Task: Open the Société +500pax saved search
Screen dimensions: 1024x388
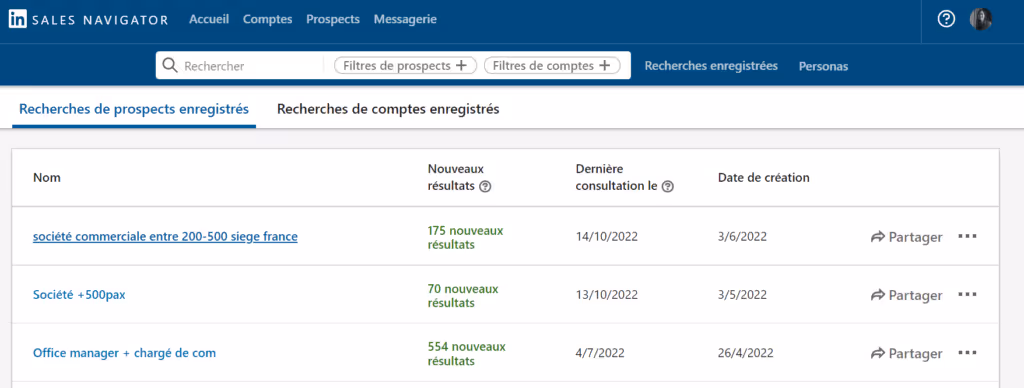Action: pyautogui.click(x=79, y=295)
